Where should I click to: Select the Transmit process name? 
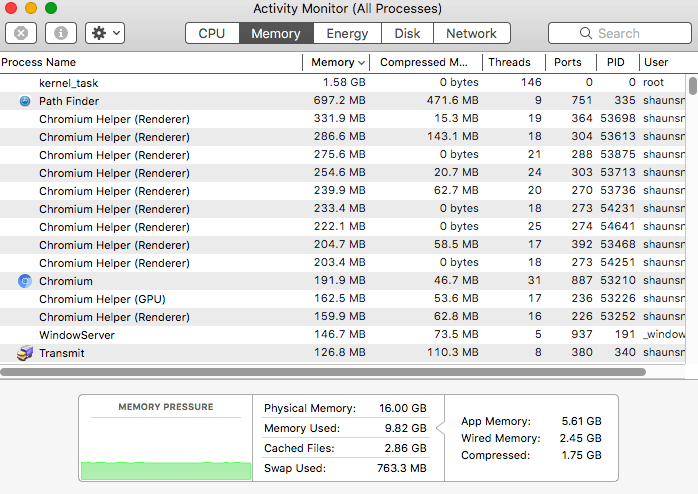pos(62,353)
